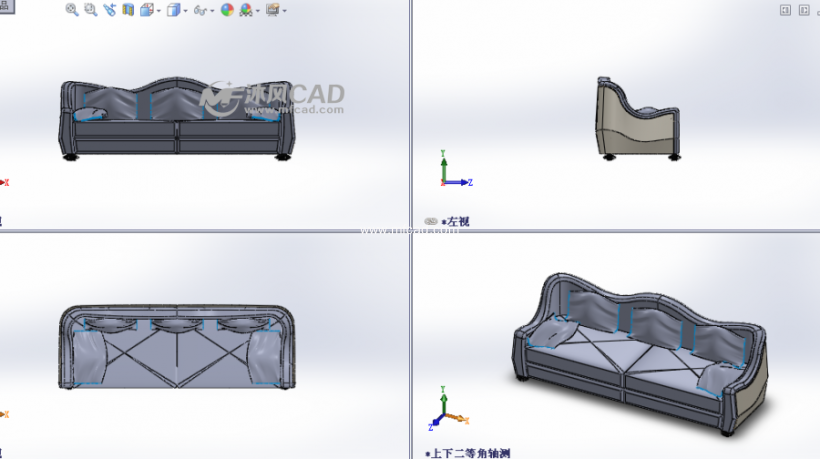Activate the Section View tool

coord(128,9)
